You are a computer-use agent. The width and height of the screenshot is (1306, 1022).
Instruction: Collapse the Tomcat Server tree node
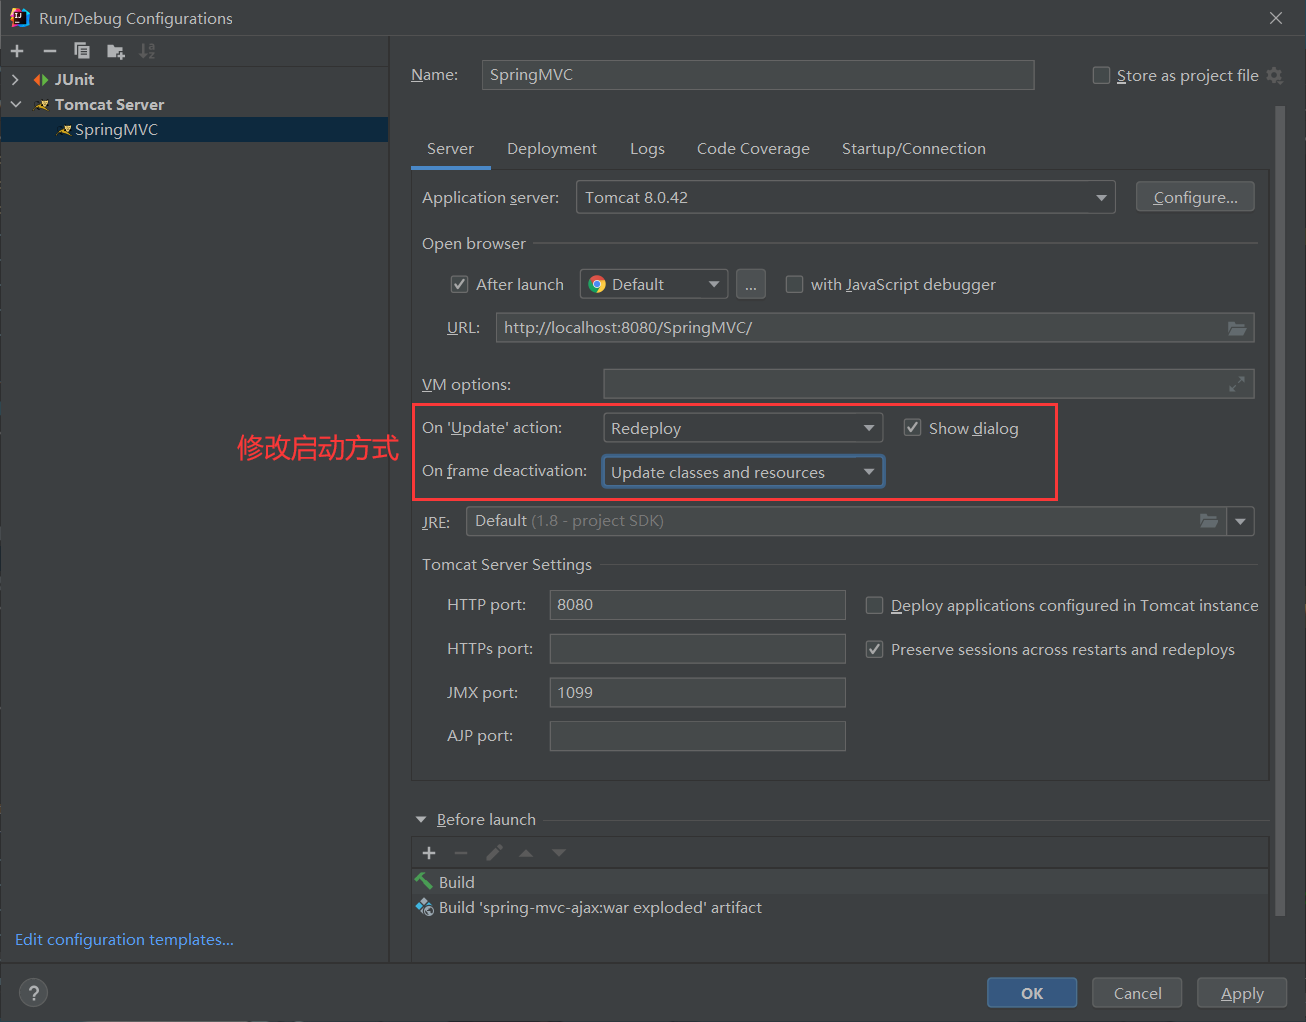click(x=15, y=105)
